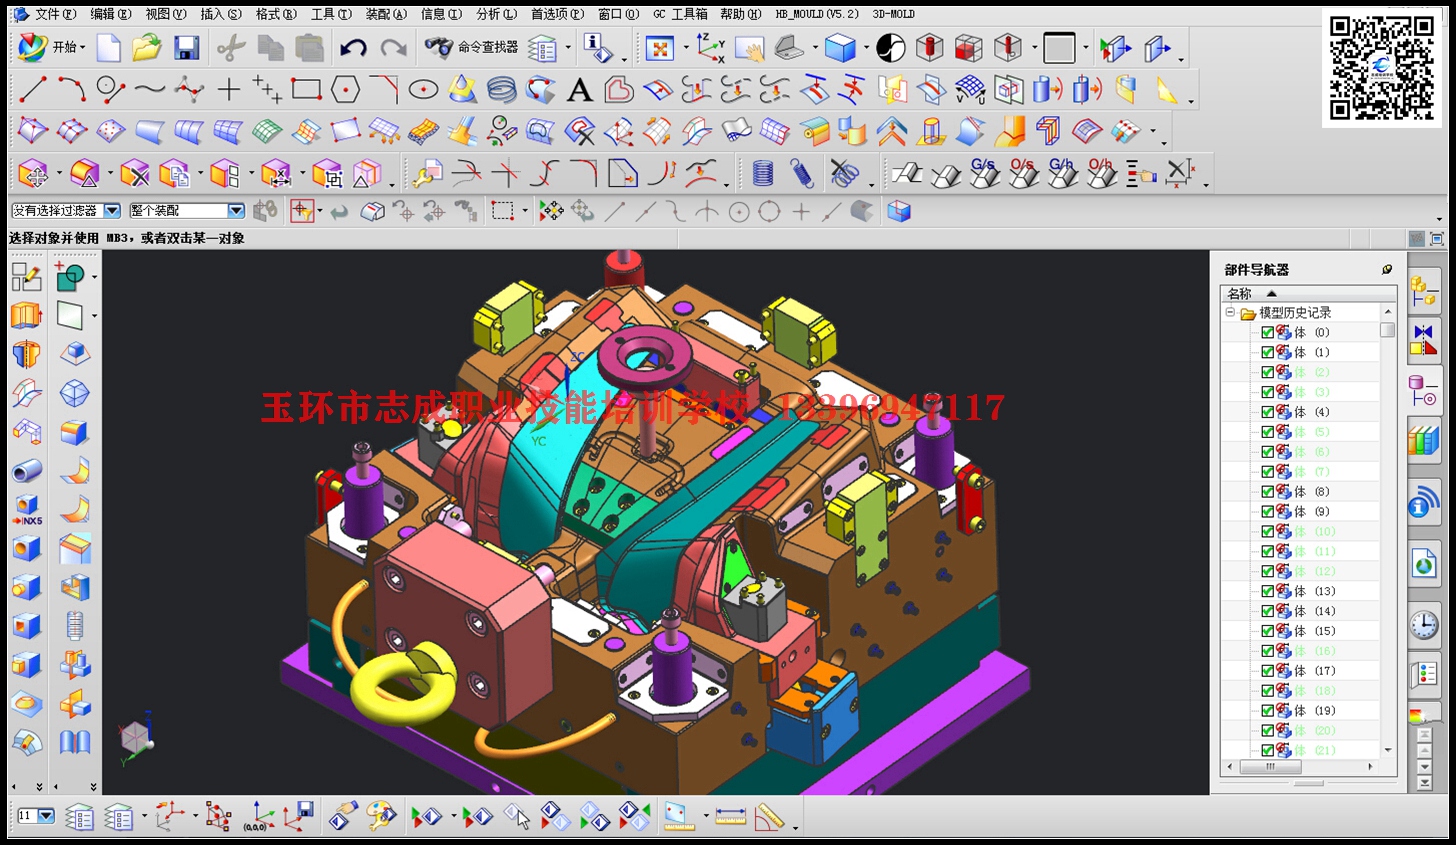The height and width of the screenshot is (845, 1456).
Task: Sort by the 名称 column header
Action: [x=1308, y=293]
